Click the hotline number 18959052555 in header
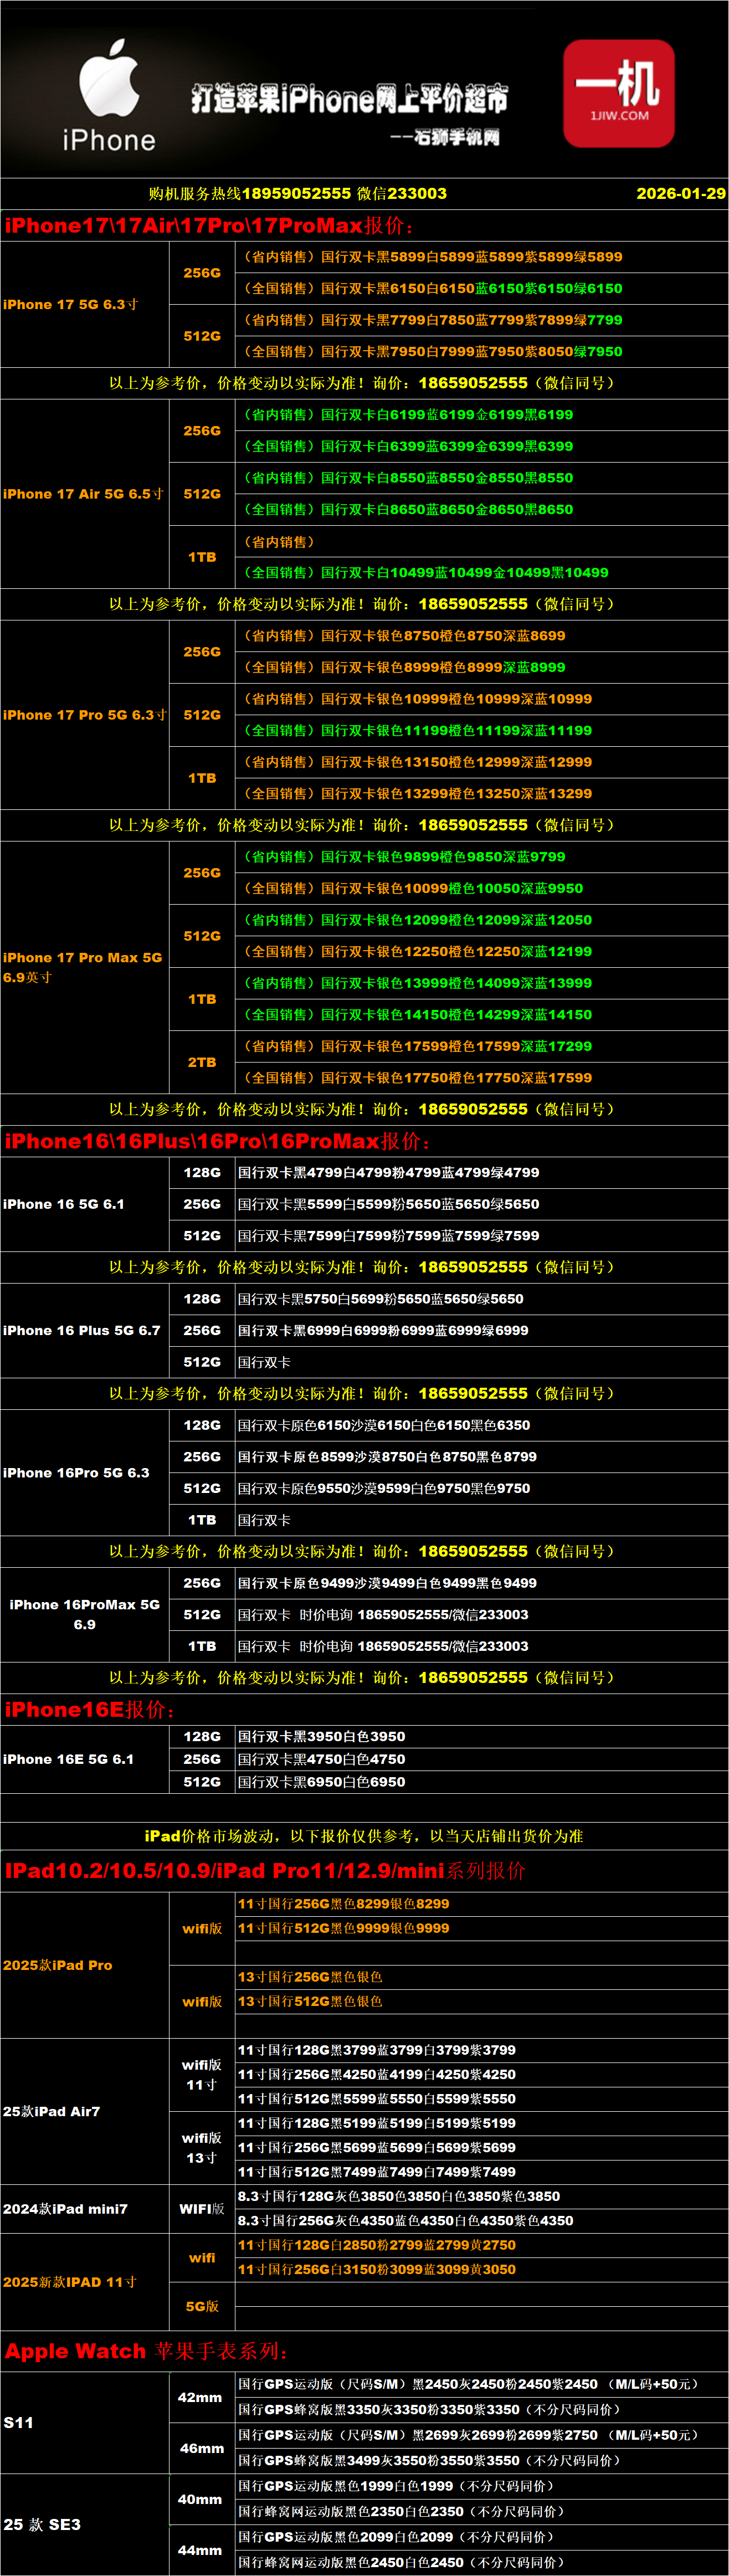Viewport: 729px width, 2576px height. (296, 194)
